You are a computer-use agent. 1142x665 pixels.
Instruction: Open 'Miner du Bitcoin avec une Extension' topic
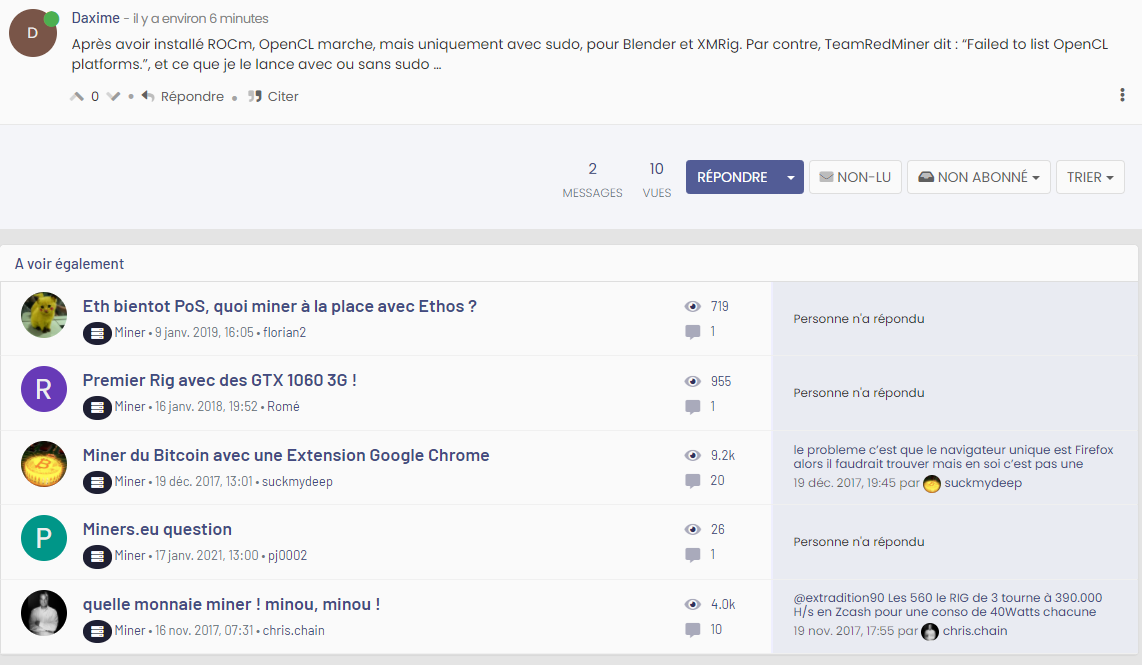(x=286, y=455)
